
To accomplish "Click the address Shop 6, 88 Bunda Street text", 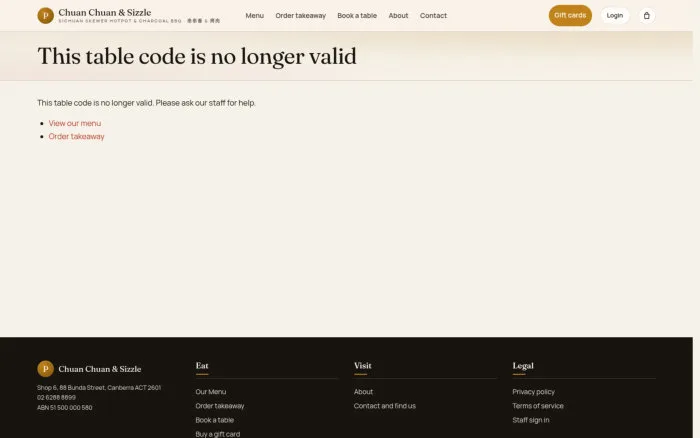I will (99, 388).
